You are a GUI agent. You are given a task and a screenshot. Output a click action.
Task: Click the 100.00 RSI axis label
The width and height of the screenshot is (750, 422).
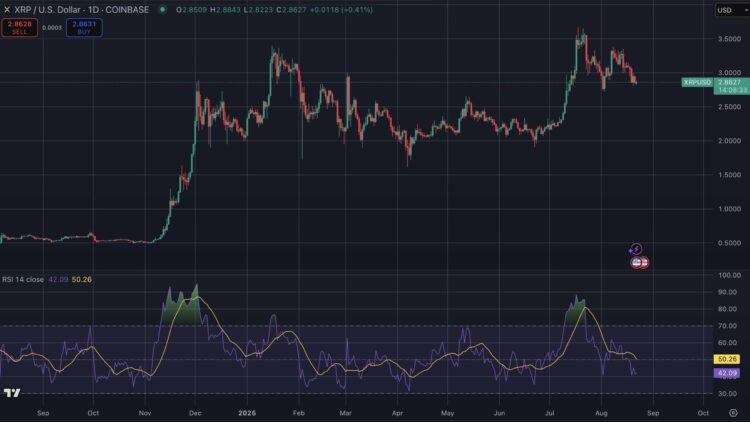[x=729, y=275]
